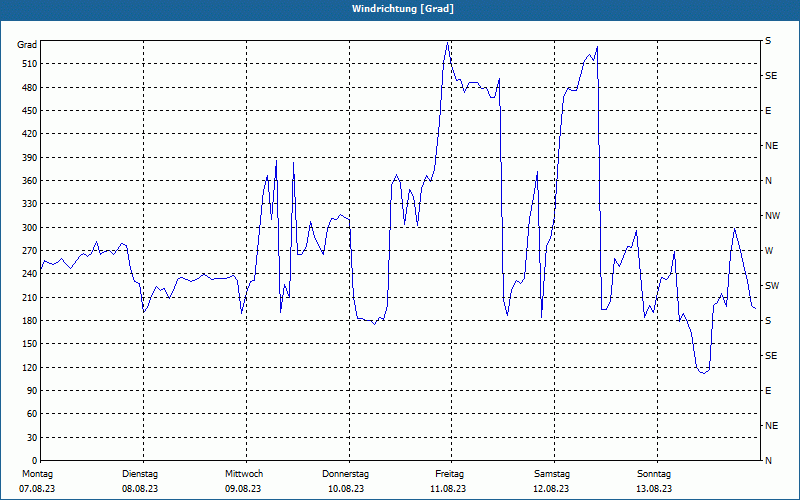This screenshot has width=800, height=500.
Task: Select the date 10.08.23
Action: point(346,489)
